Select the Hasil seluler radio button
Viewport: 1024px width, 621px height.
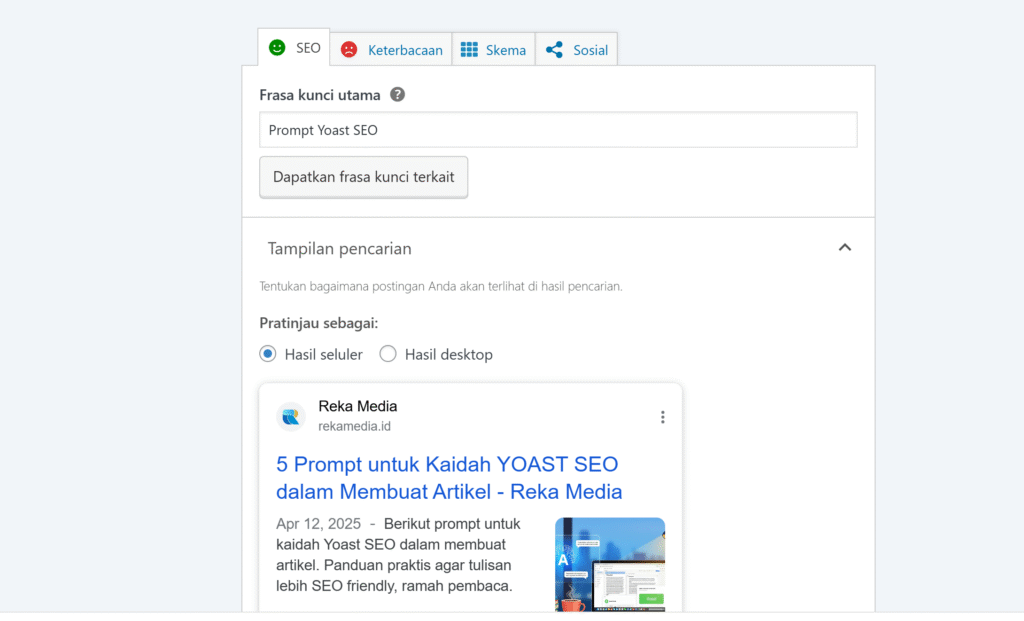point(268,354)
